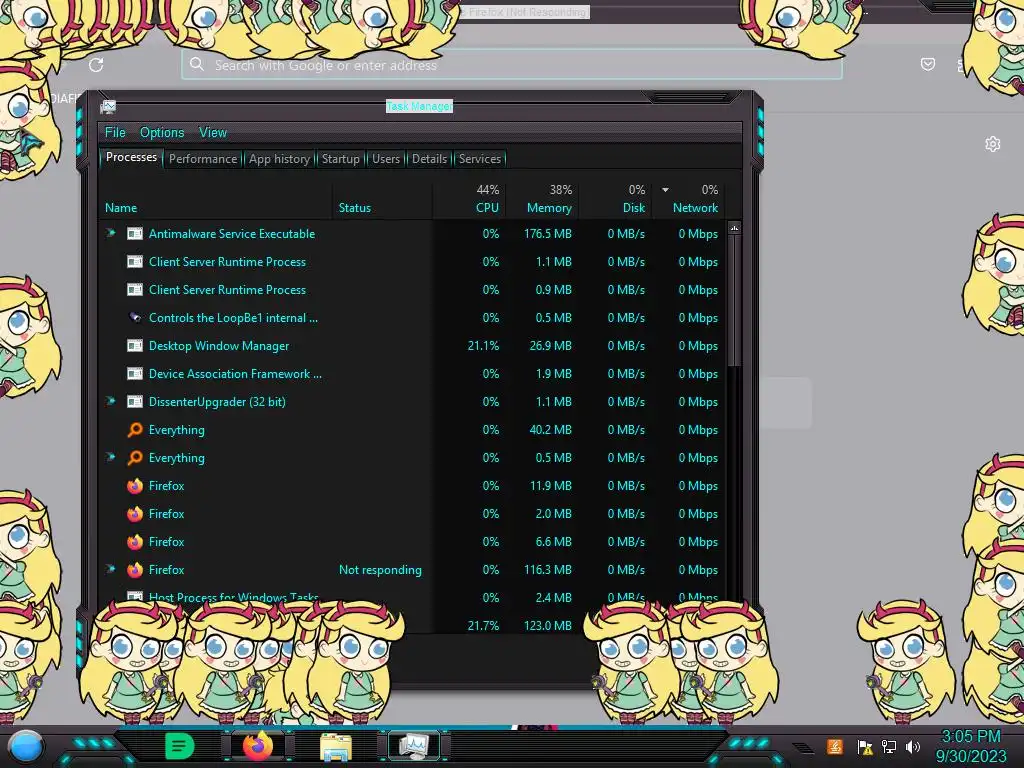This screenshot has height=768, width=1024.
Task: Click the 176.5 MB memory value
Action: [547, 234]
